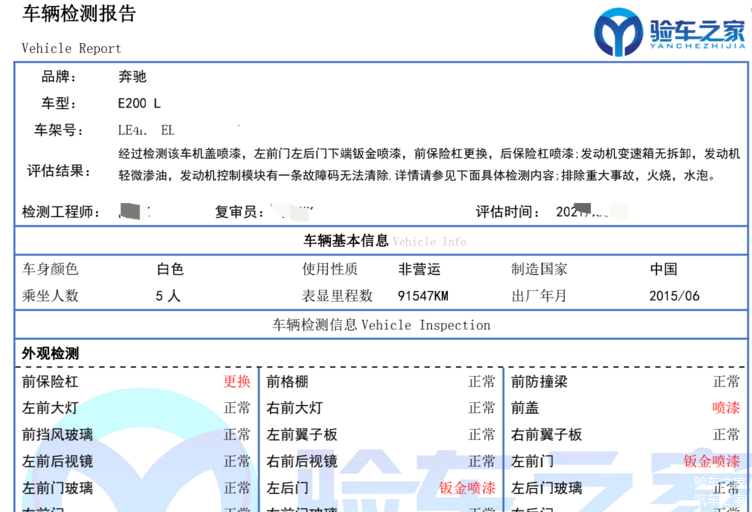Click the 右前大灯 item

[294, 408]
